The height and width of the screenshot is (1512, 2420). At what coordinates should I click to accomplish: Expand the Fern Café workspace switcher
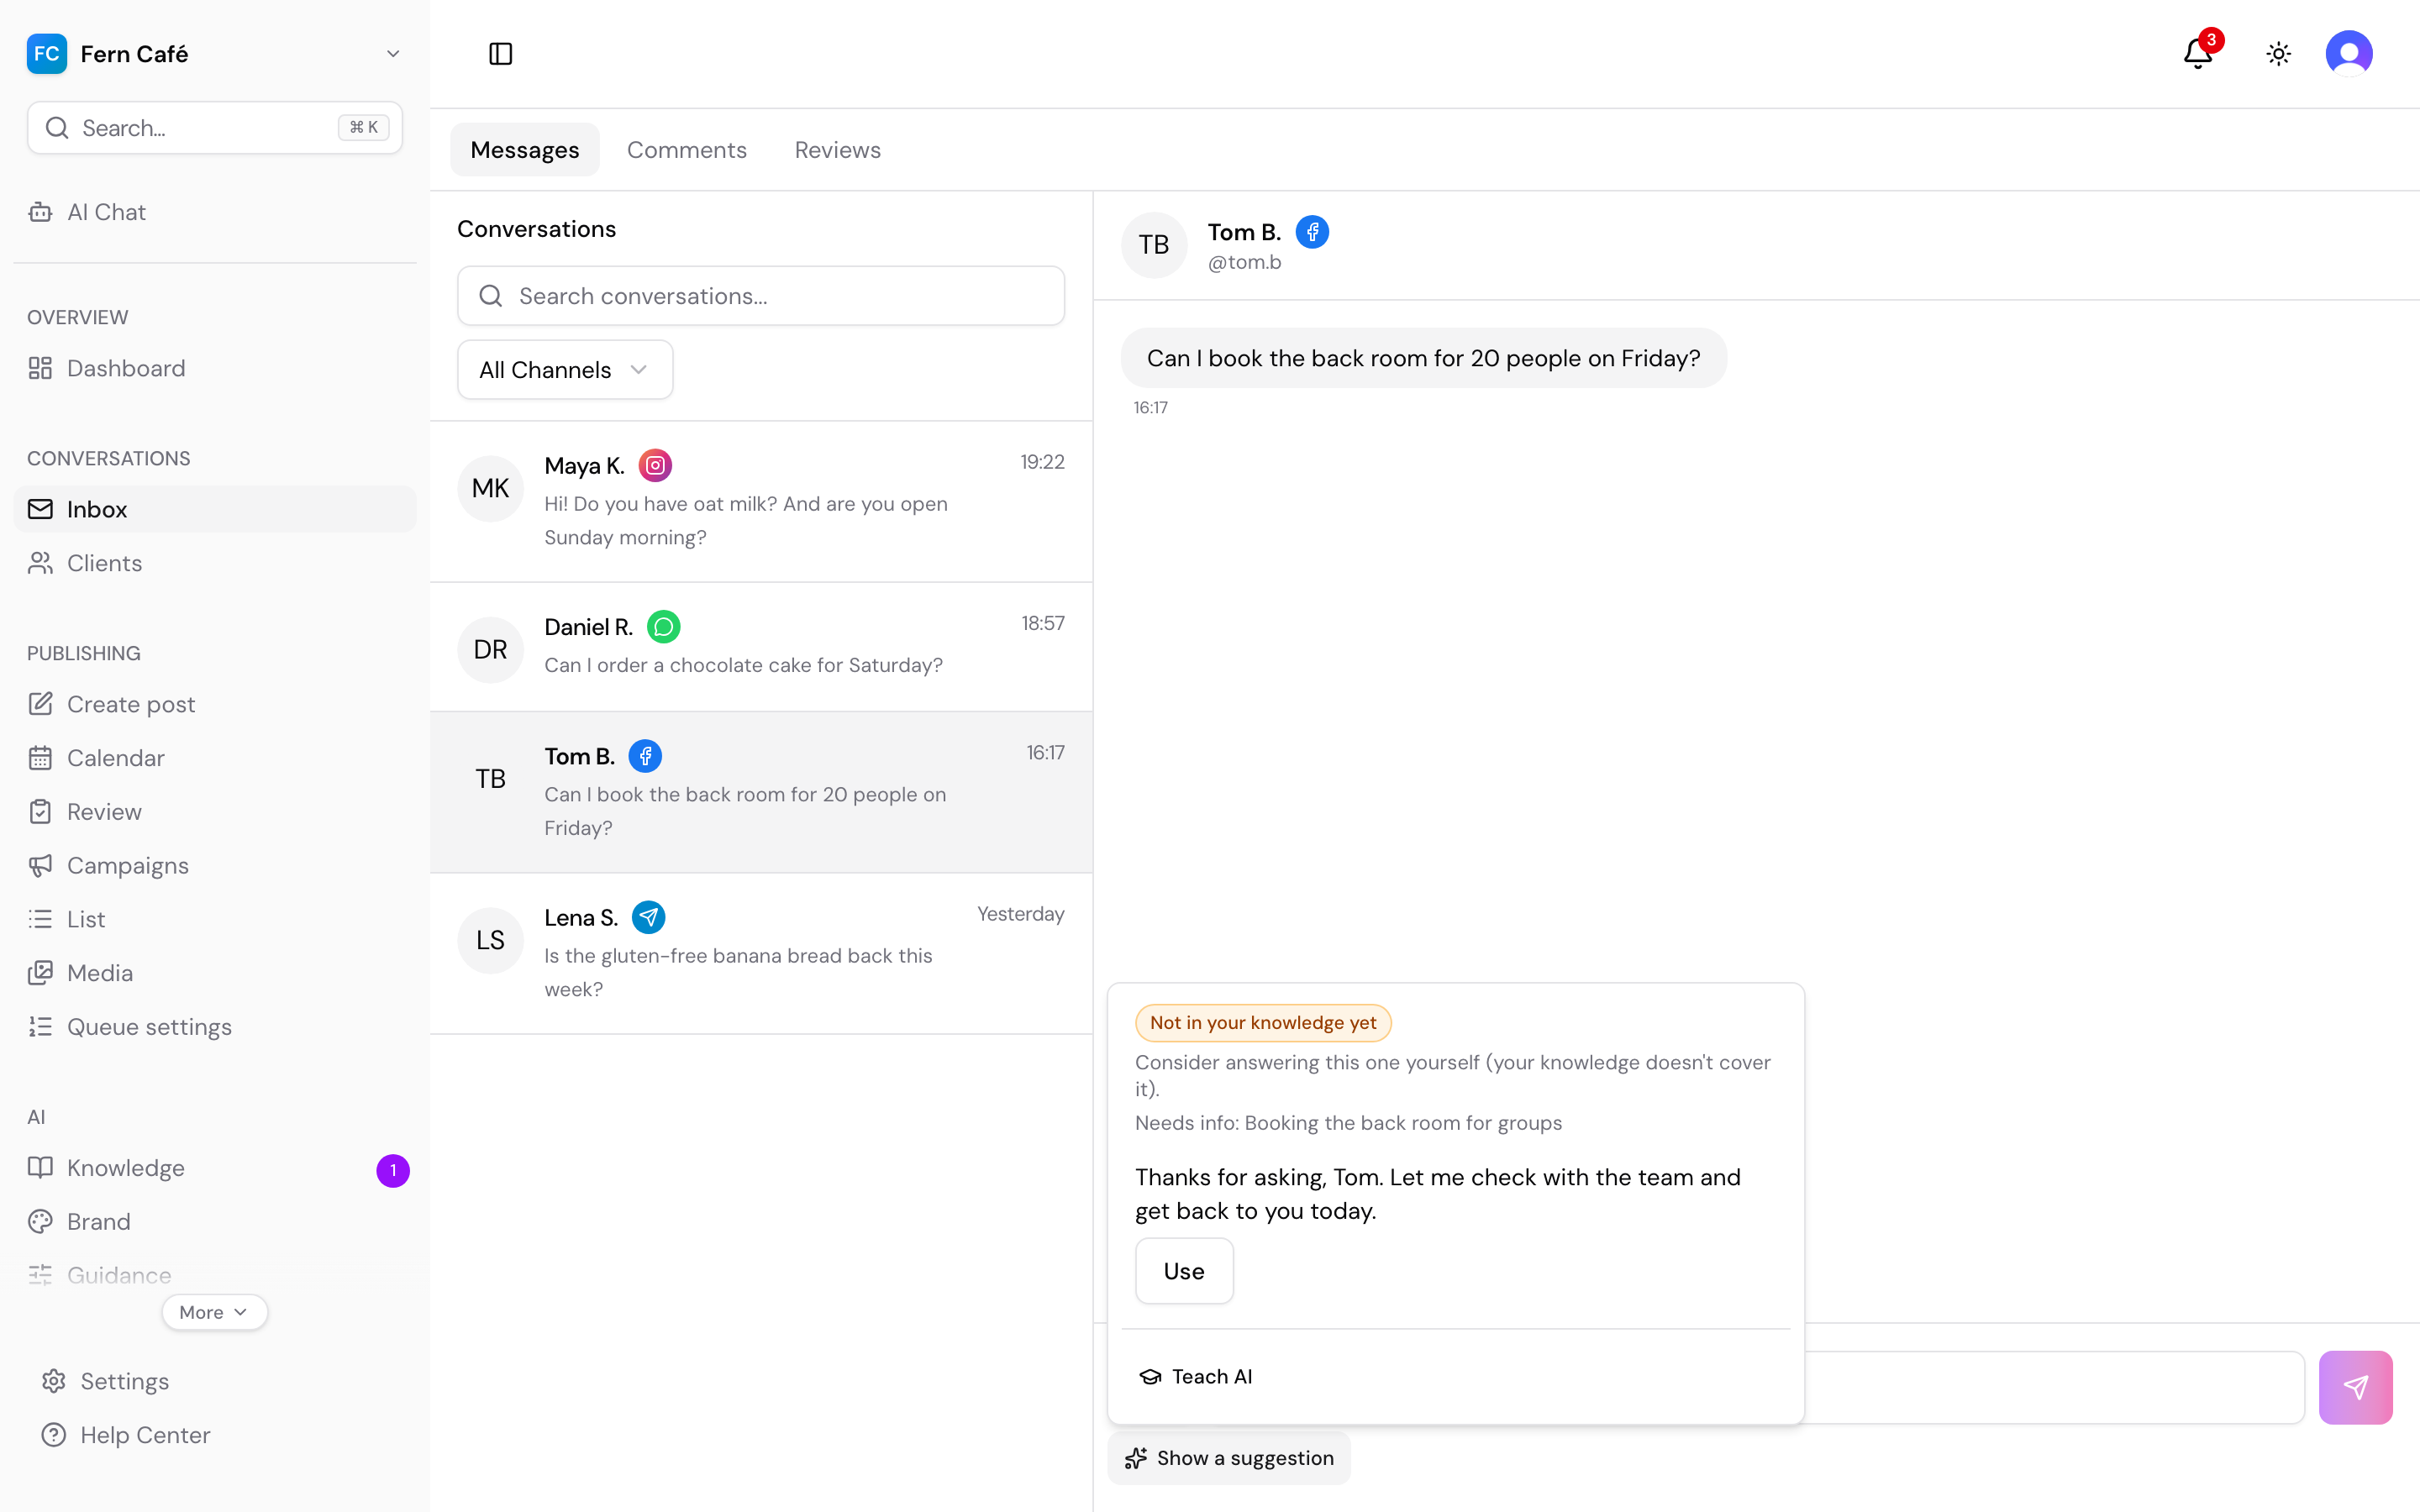click(215, 54)
